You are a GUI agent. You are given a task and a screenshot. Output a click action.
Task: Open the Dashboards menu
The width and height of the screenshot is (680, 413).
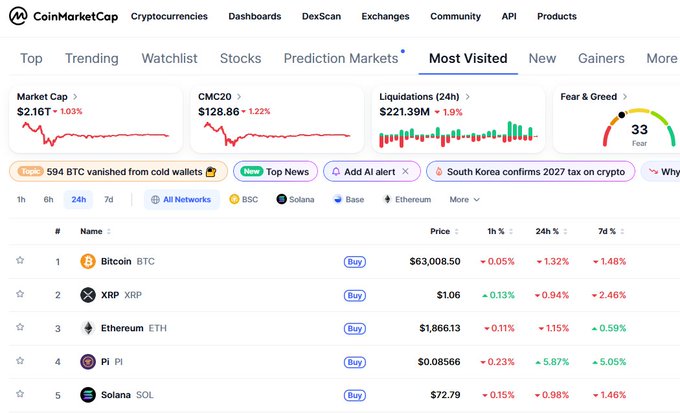coord(255,16)
